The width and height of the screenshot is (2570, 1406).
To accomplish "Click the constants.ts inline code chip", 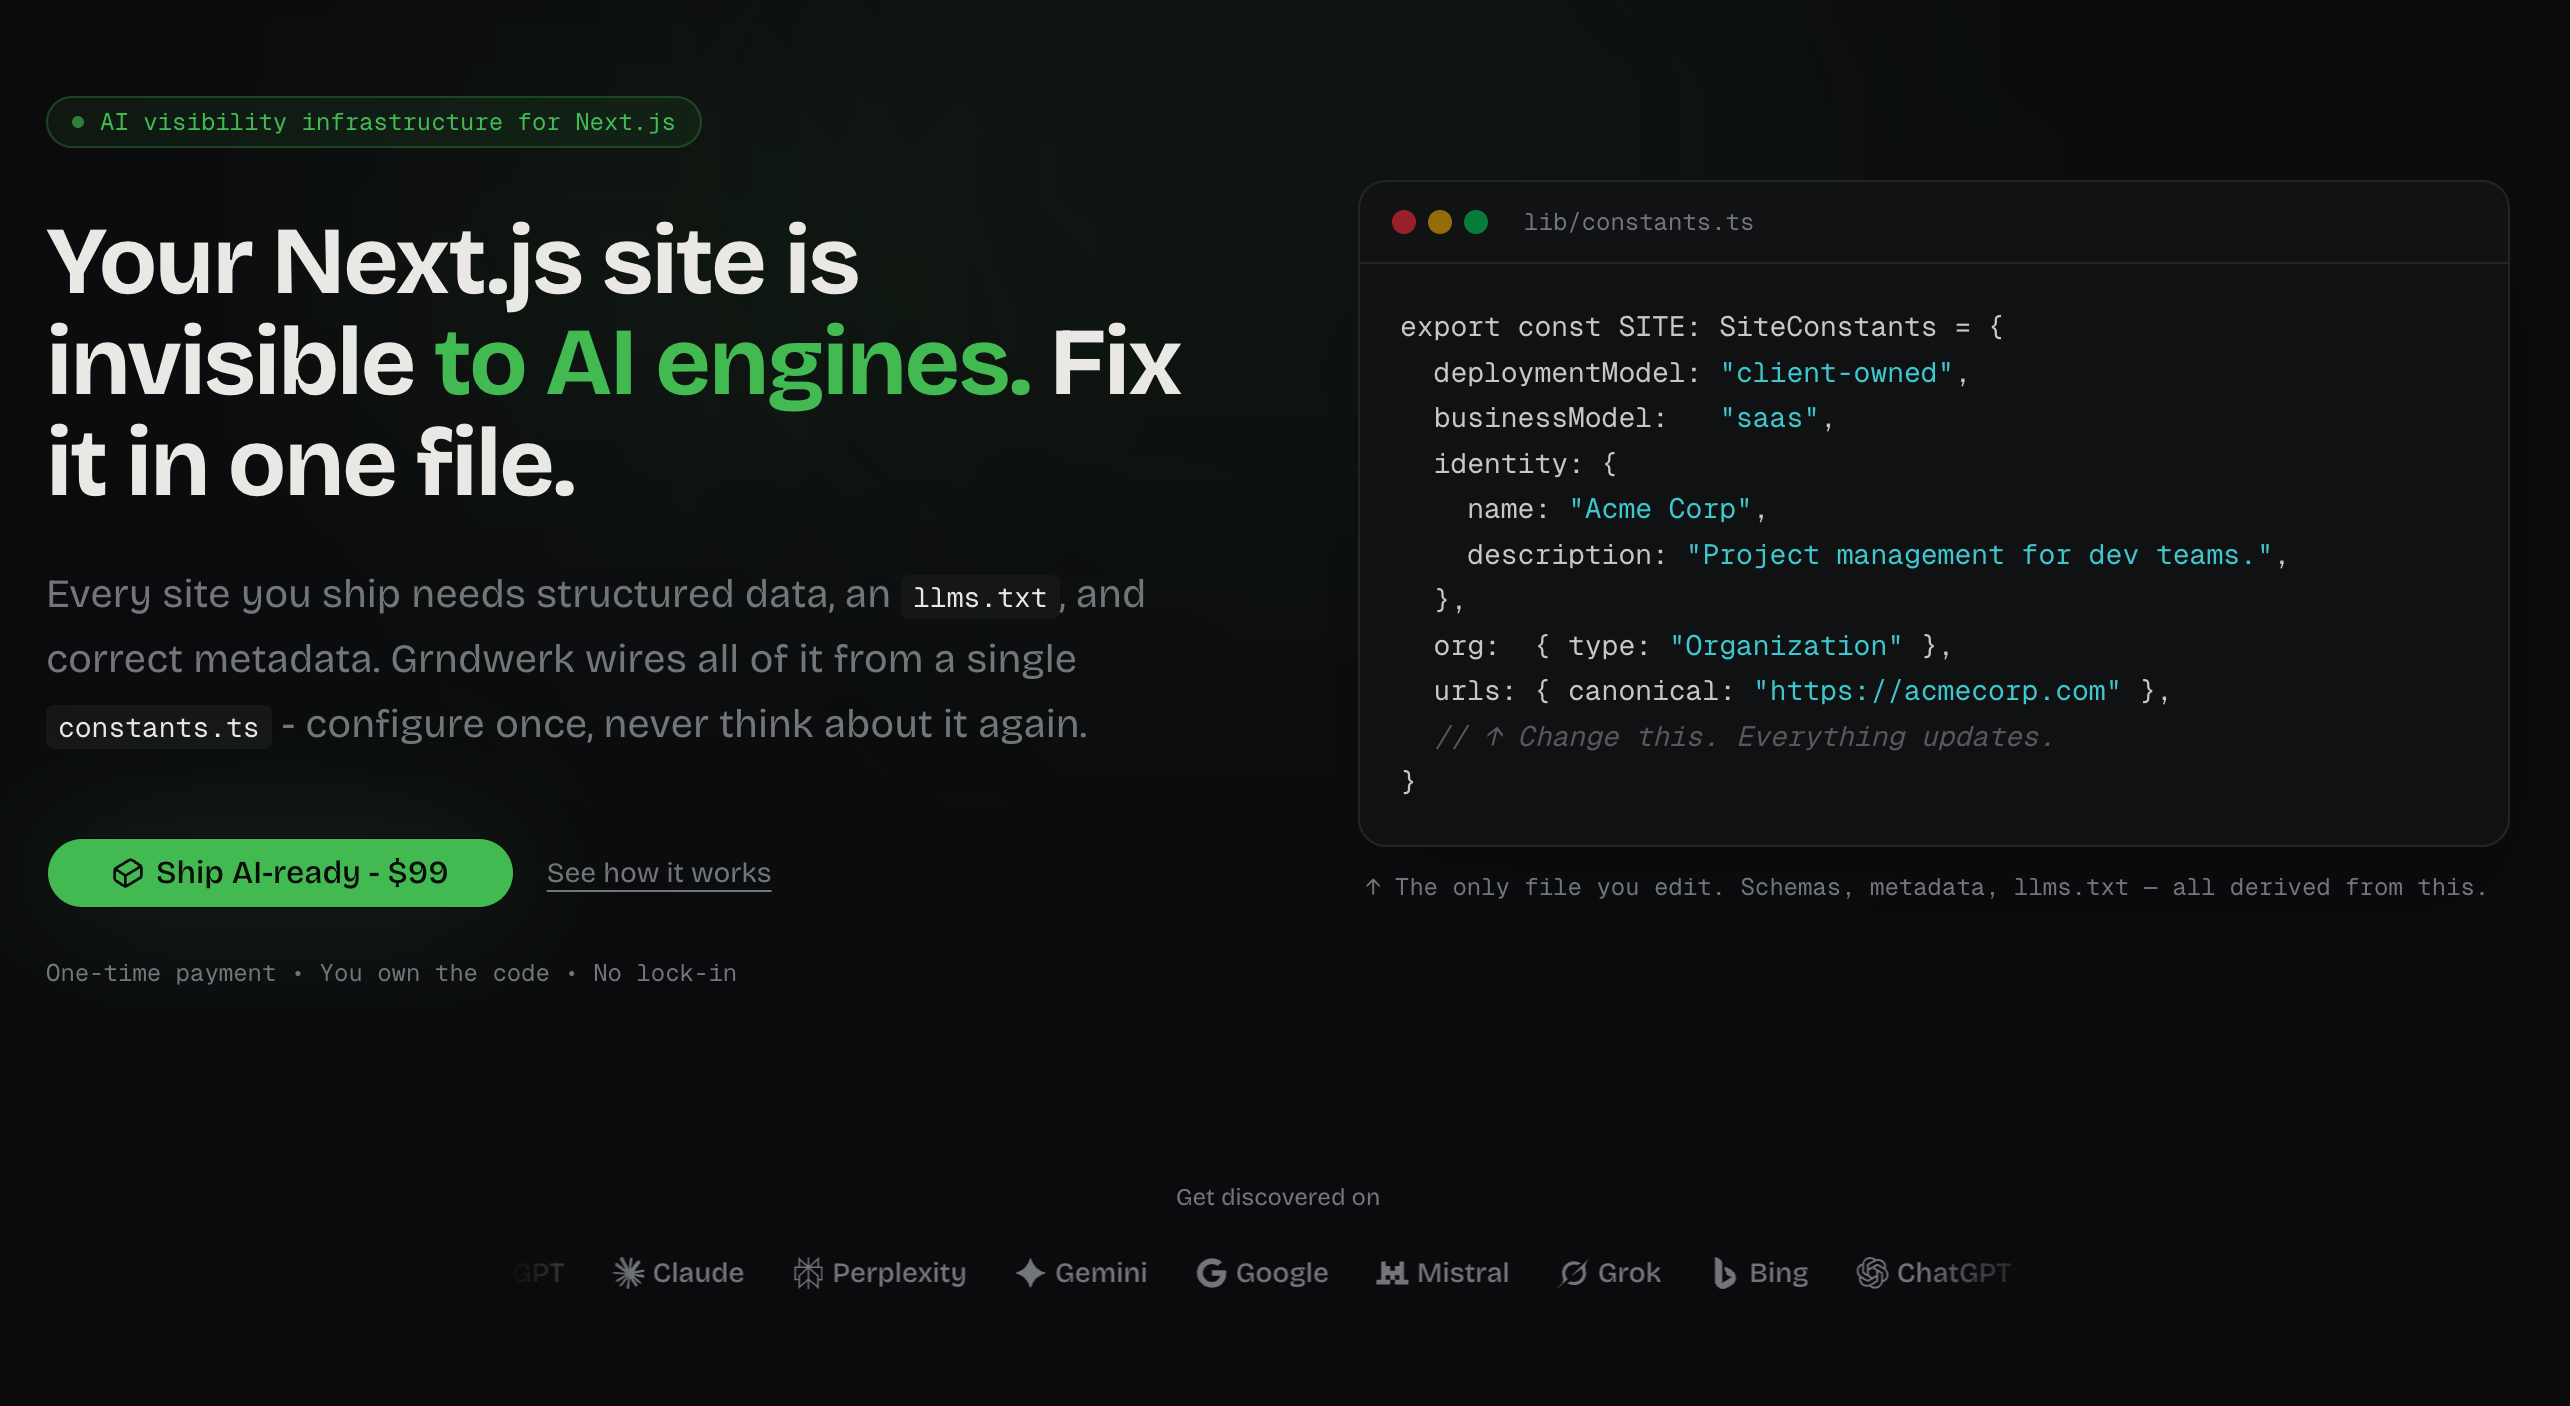I will pyautogui.click(x=159, y=727).
